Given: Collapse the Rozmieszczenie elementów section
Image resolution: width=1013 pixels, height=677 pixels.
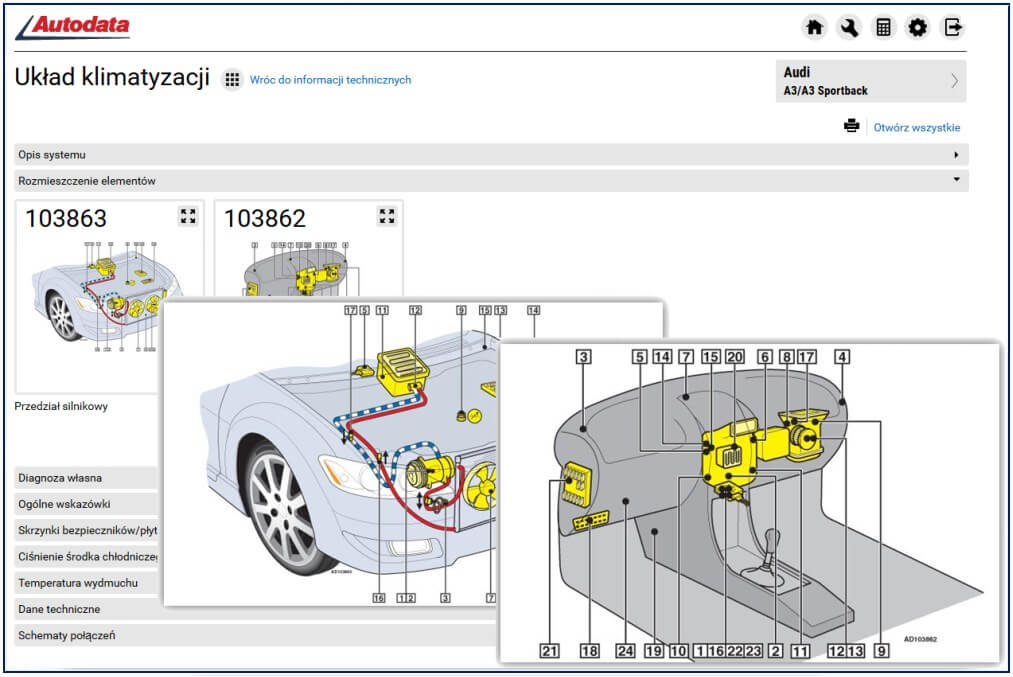Looking at the screenshot, I should (x=491, y=181).
